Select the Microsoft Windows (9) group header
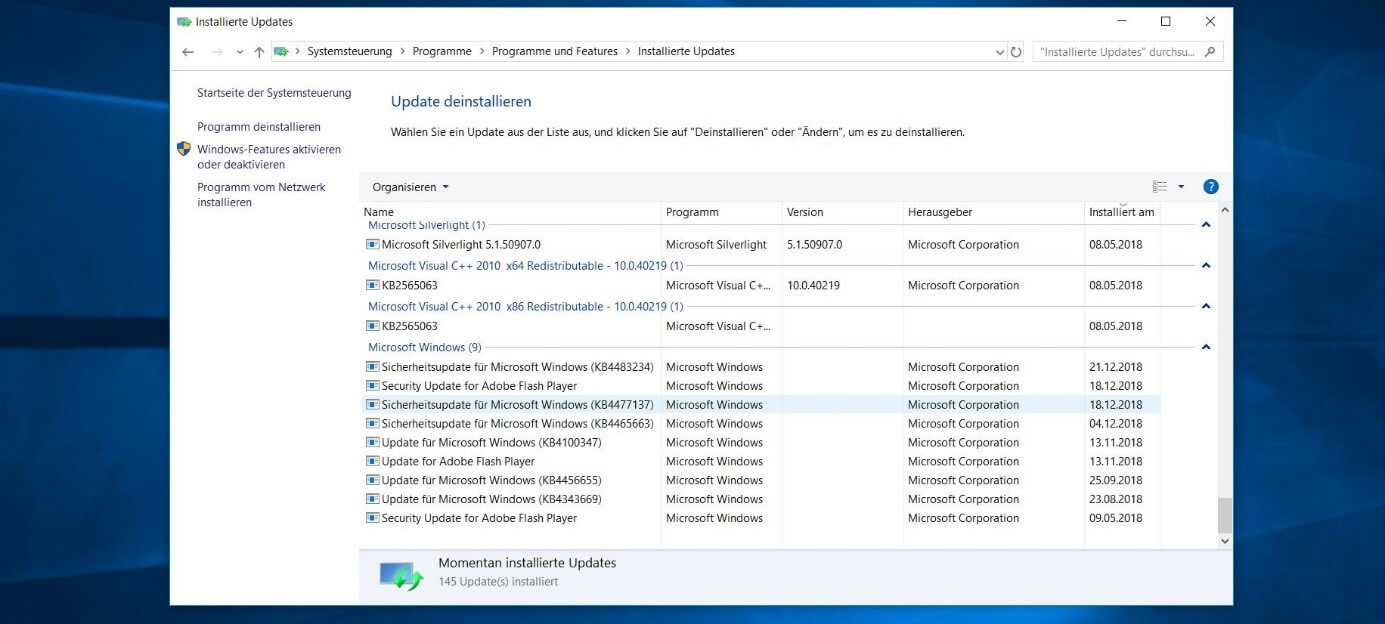Viewport: 1385px width, 624px height. click(x=424, y=347)
